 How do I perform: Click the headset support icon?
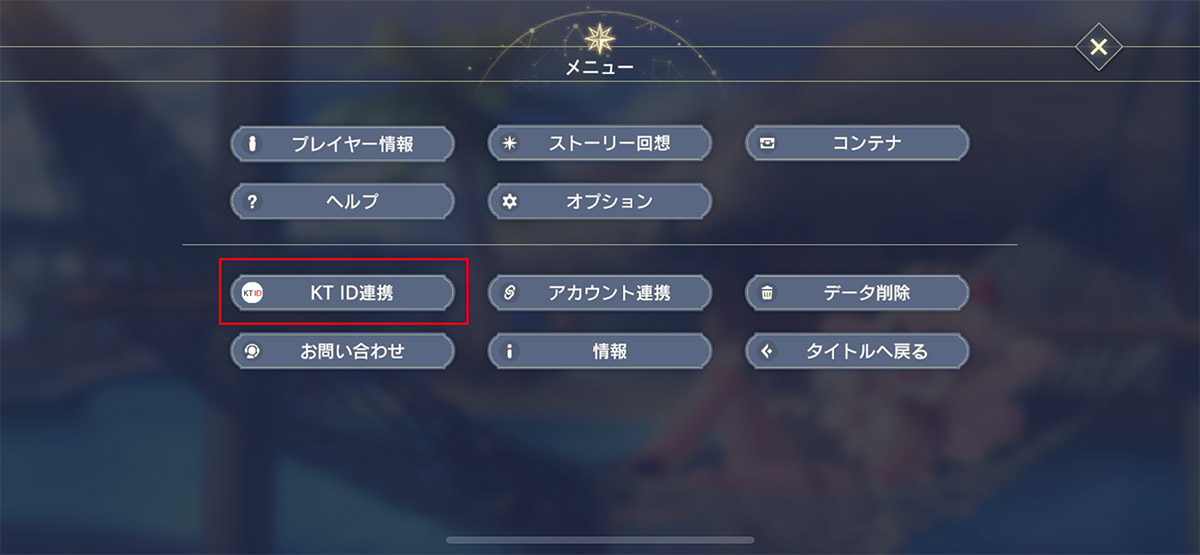coord(252,351)
